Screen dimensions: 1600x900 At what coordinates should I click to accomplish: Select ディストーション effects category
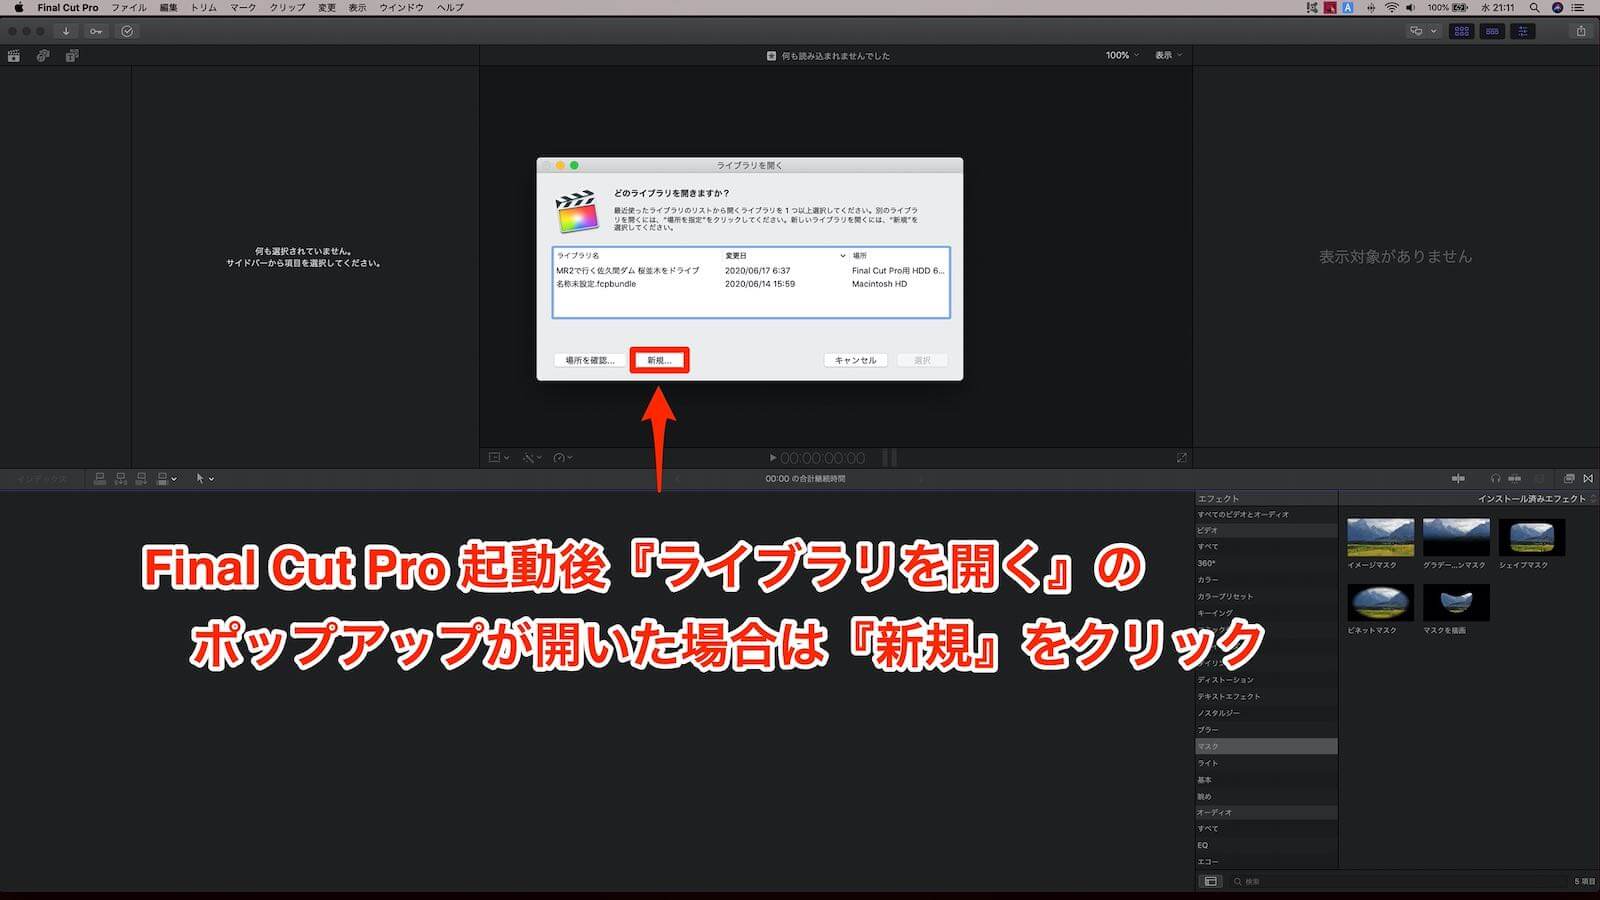click(1266, 680)
